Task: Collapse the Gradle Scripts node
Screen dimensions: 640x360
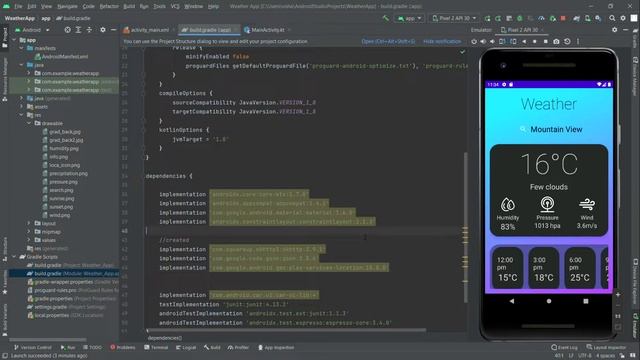Action: [x=15, y=257]
